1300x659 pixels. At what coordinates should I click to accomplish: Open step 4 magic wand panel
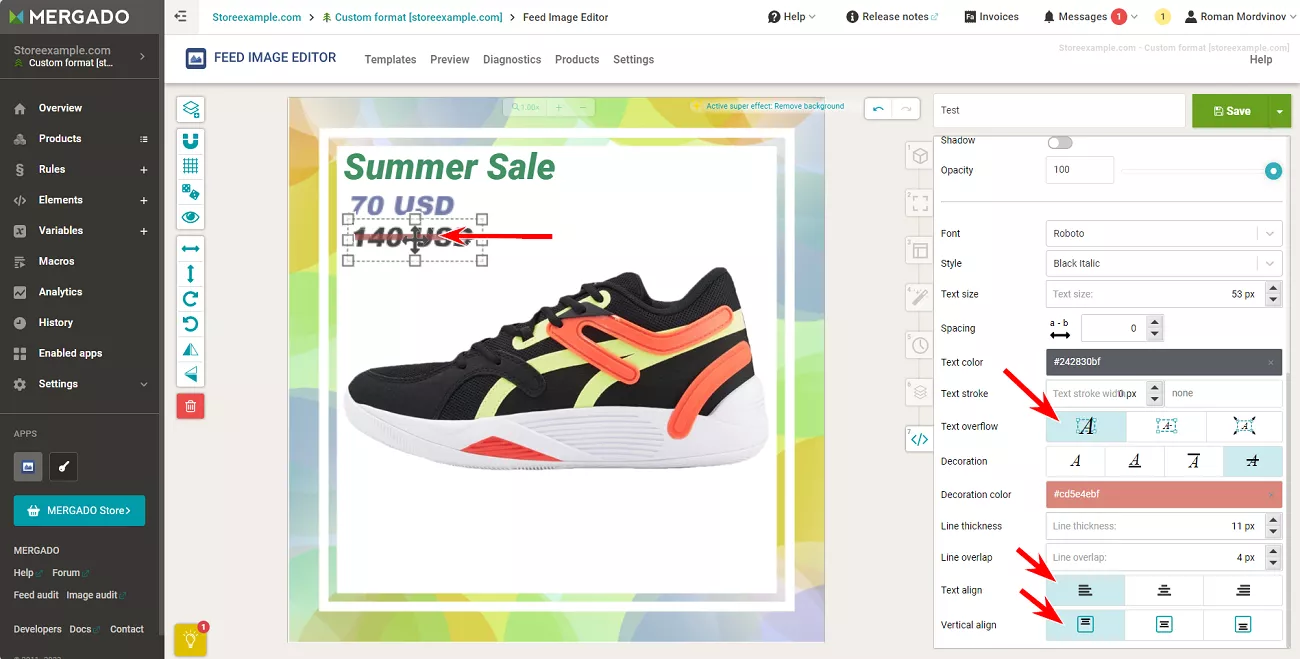pyautogui.click(x=920, y=298)
